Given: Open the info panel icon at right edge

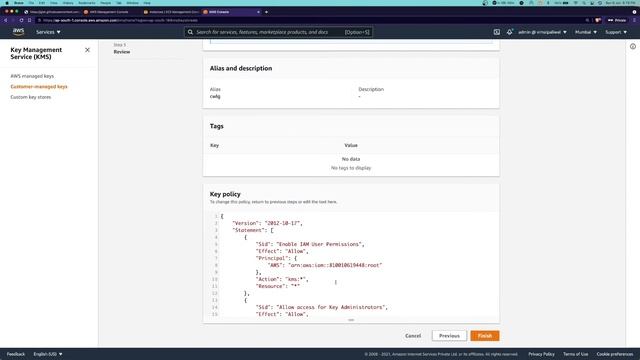Looking at the screenshot, I should [633, 47].
